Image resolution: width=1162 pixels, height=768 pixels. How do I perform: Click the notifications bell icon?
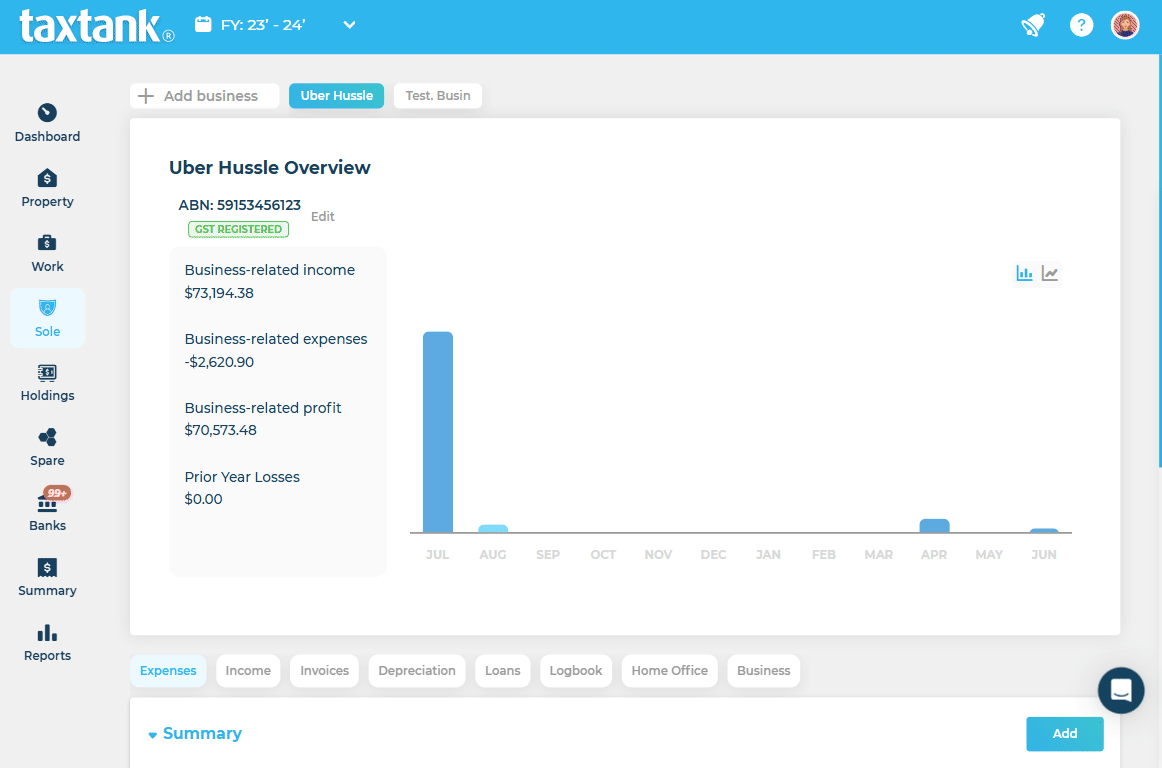click(1033, 25)
